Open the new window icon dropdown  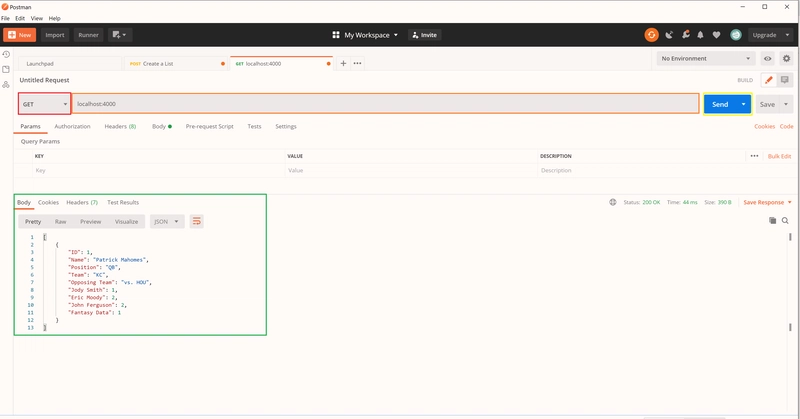pos(119,35)
